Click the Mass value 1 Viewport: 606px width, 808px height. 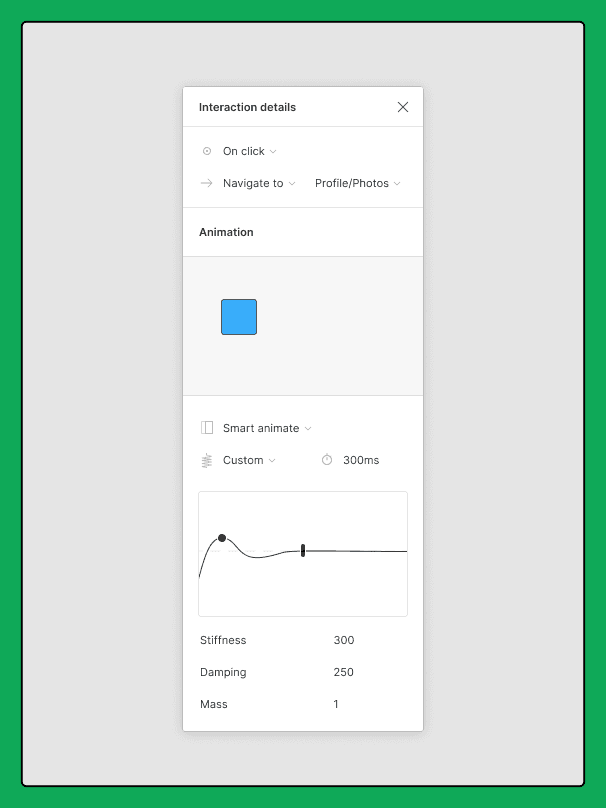pyautogui.click(x=336, y=704)
